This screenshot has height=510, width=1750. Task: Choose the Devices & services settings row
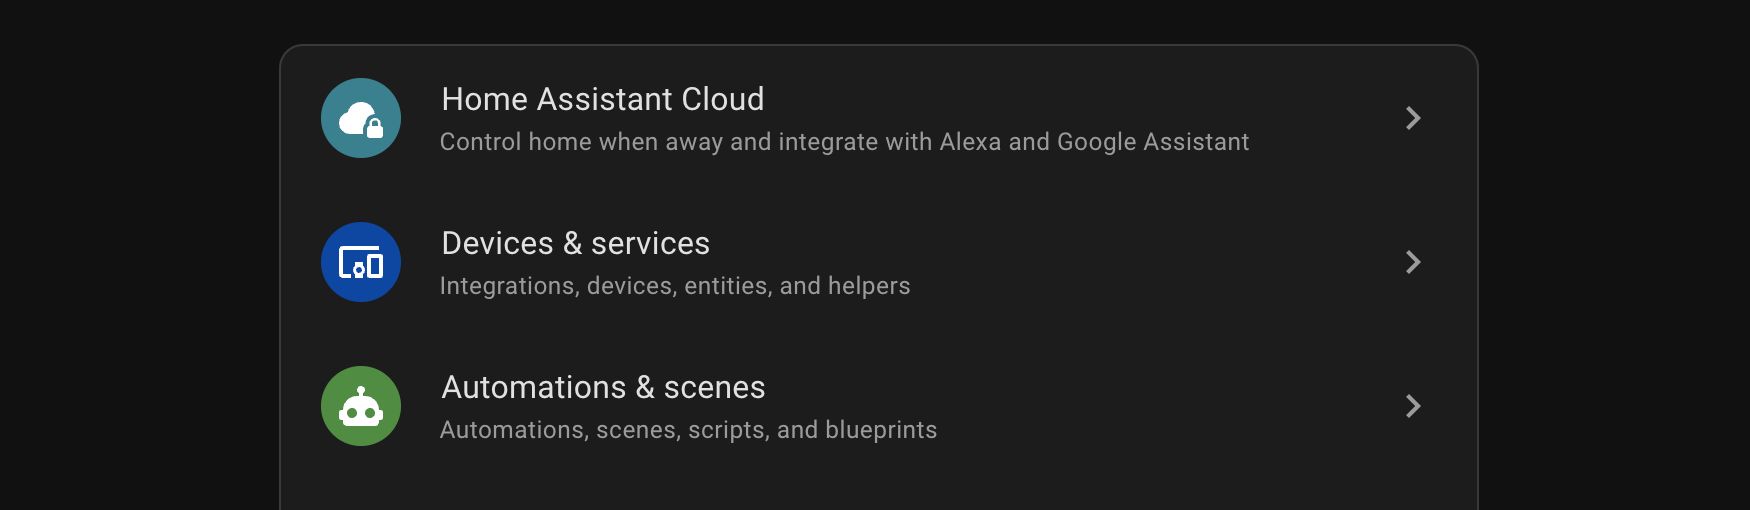click(900, 262)
